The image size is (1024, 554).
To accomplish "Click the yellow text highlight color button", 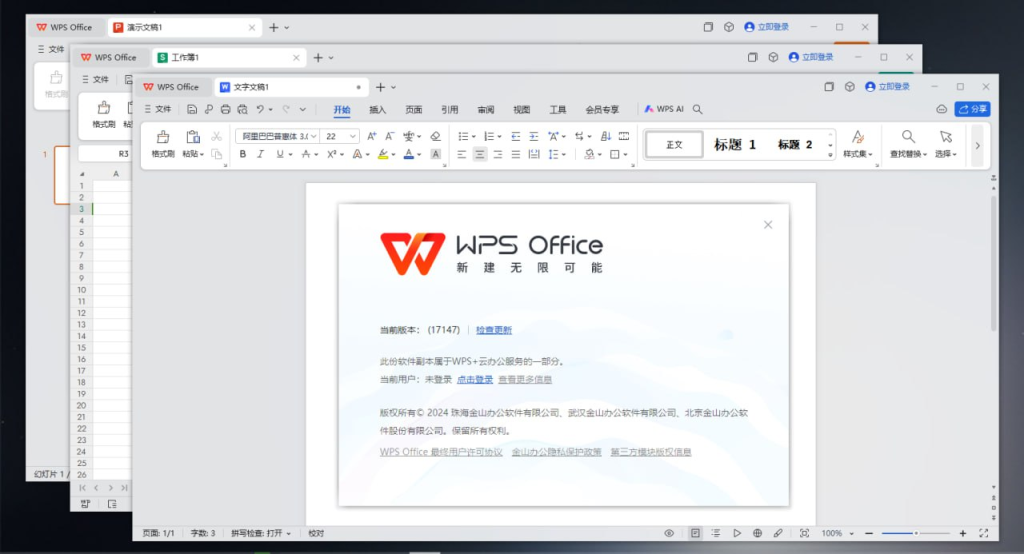I will tap(383, 154).
